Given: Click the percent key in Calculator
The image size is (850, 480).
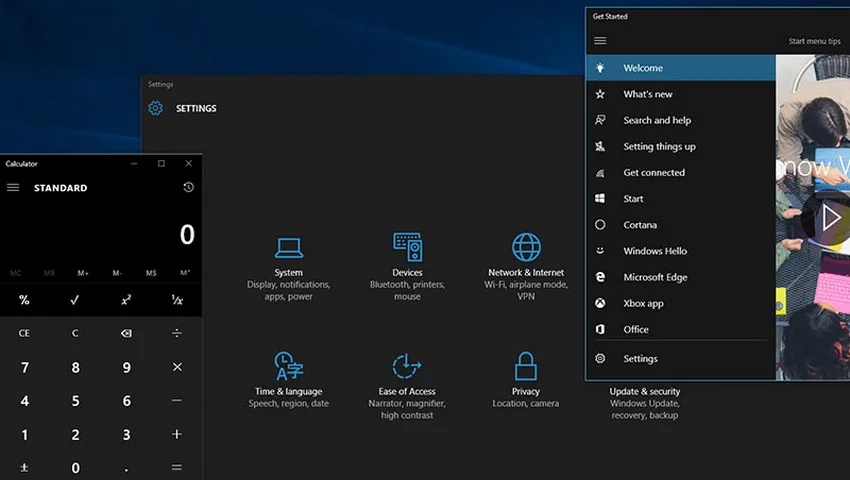Looking at the screenshot, I should (x=24, y=300).
